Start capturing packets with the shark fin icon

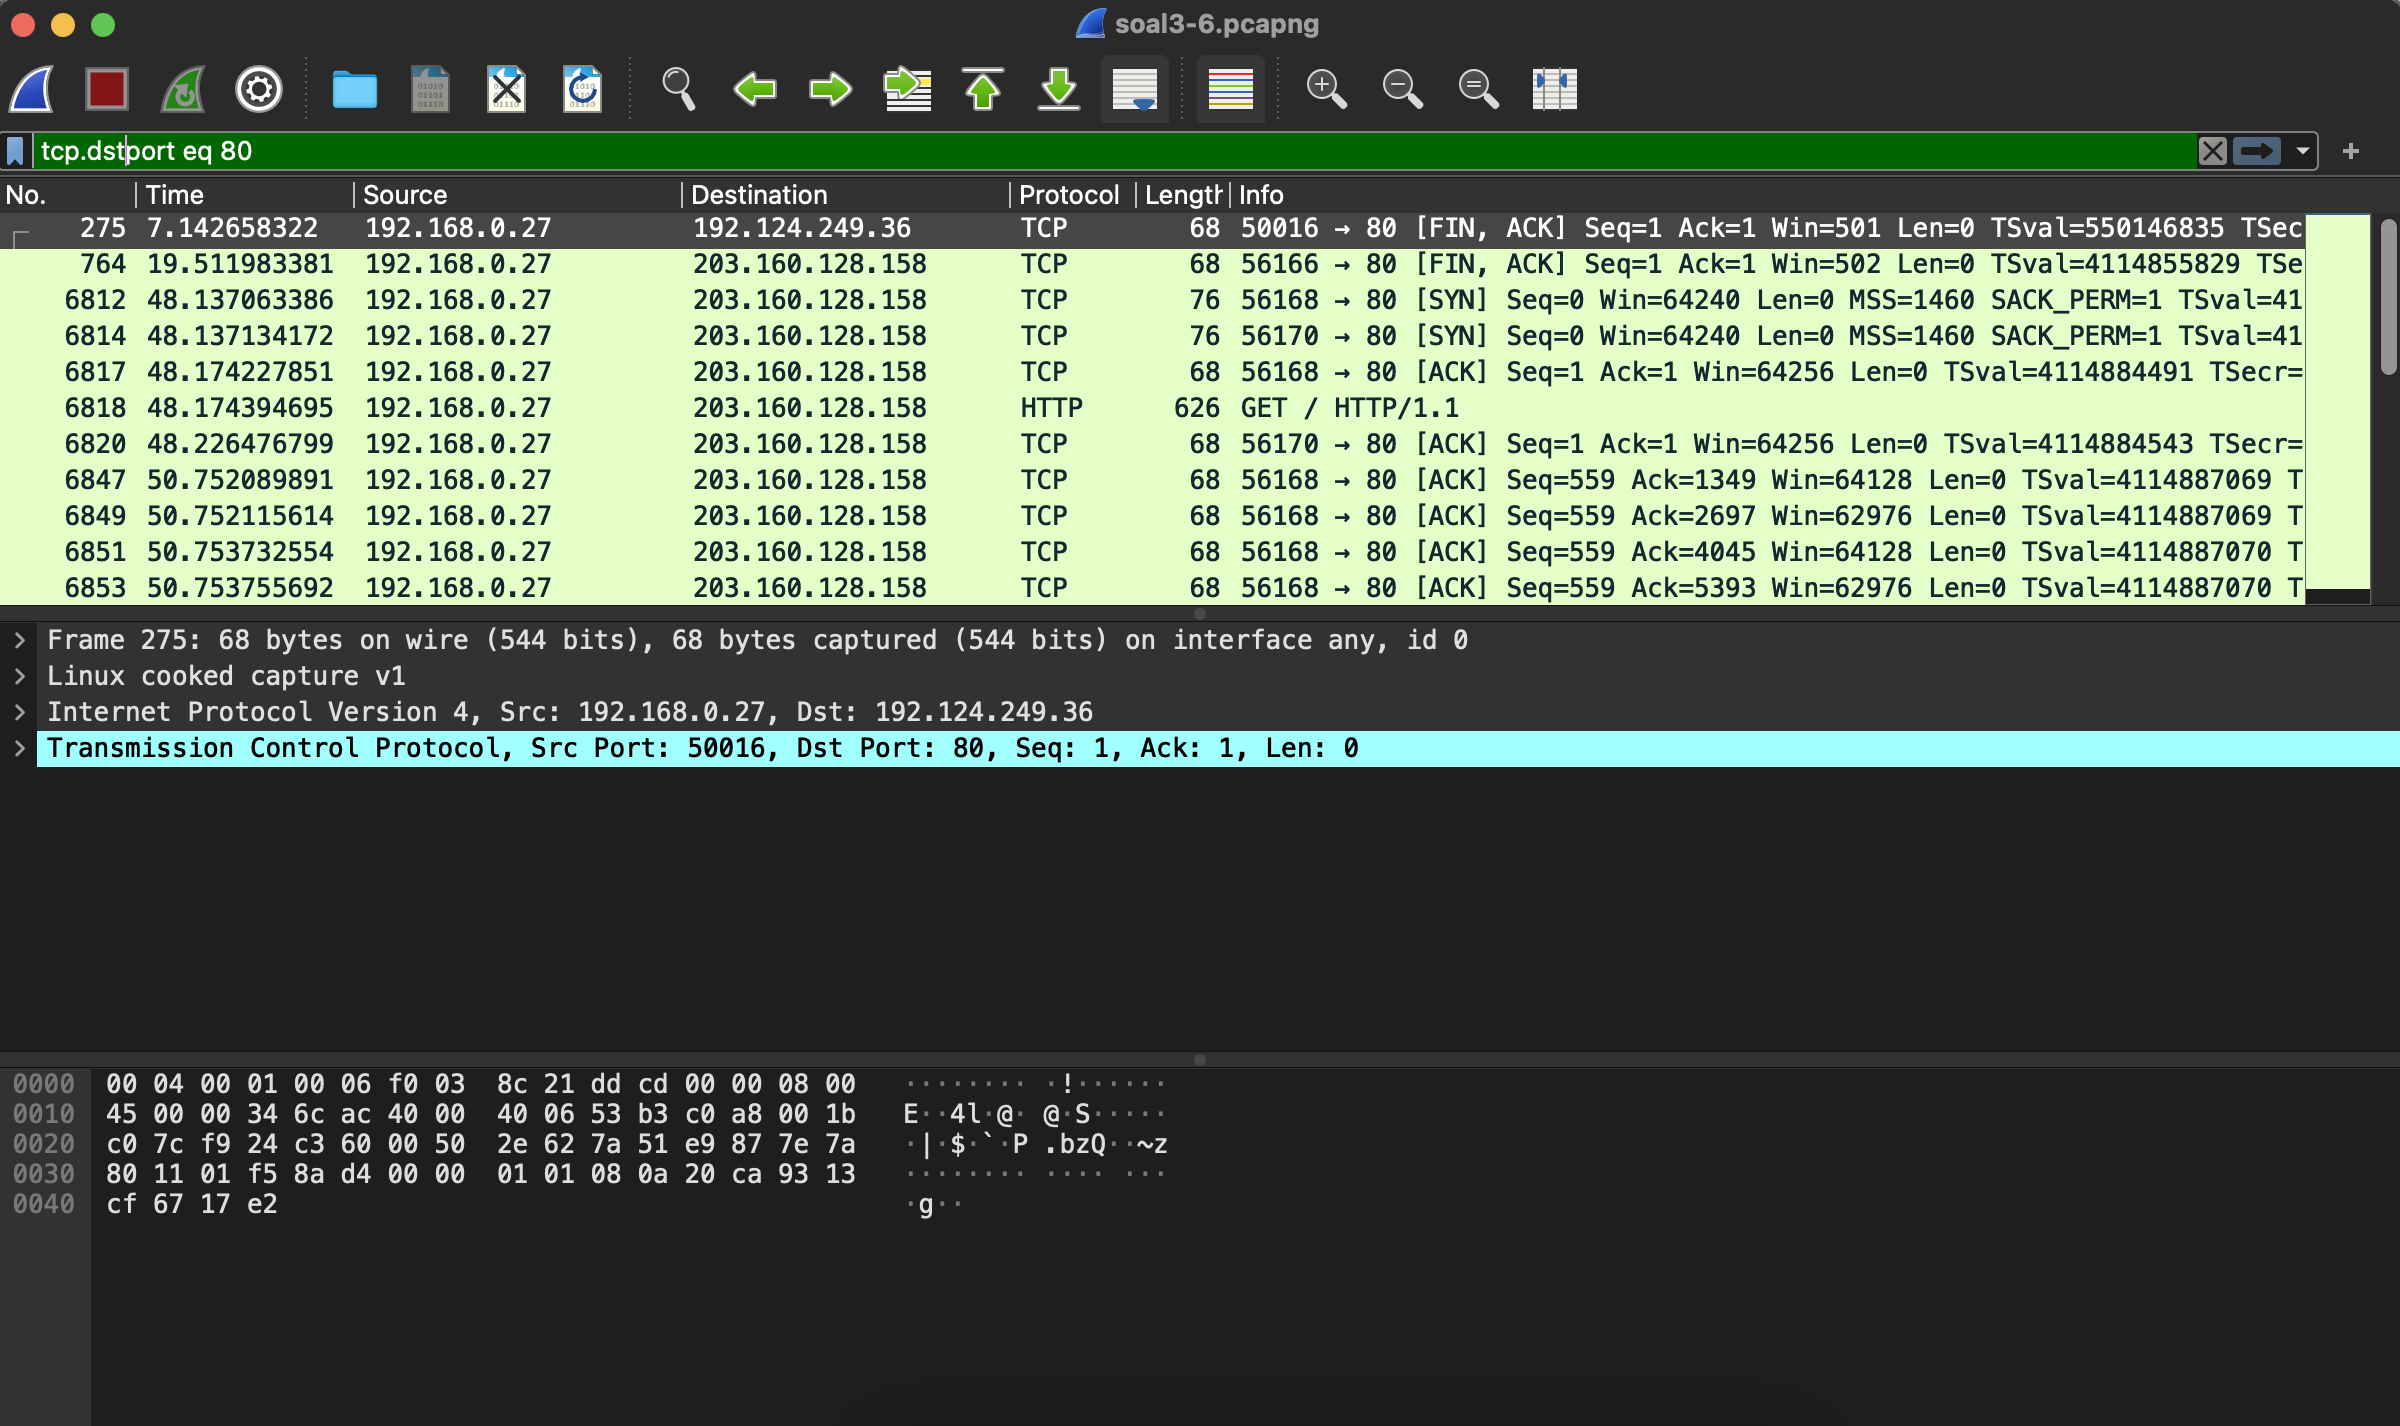pyautogui.click(x=31, y=89)
